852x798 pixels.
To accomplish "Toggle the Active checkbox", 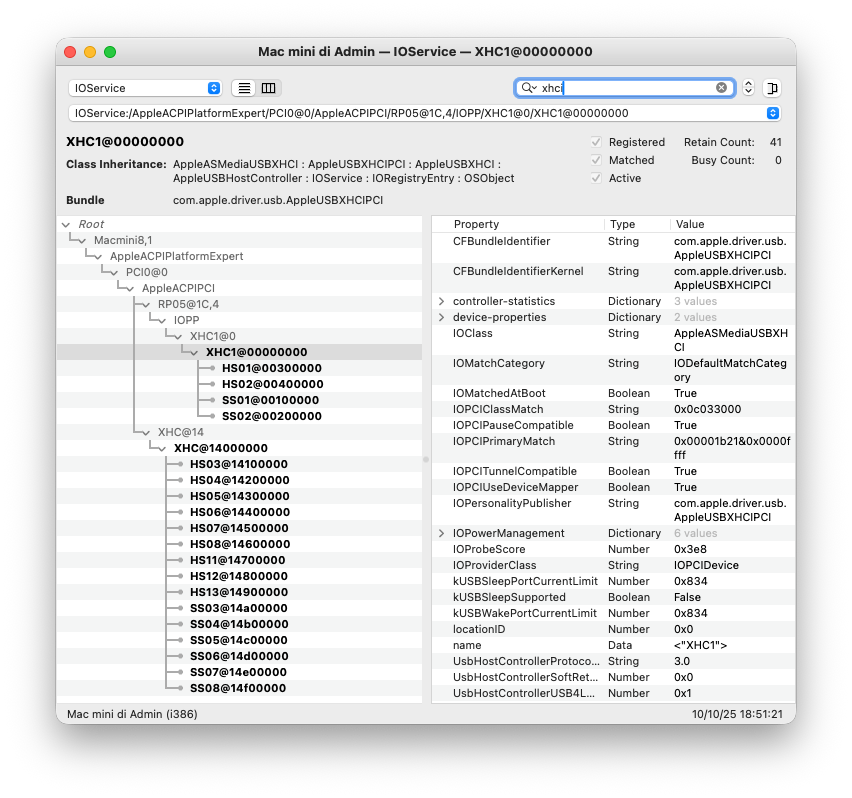I will point(596,178).
